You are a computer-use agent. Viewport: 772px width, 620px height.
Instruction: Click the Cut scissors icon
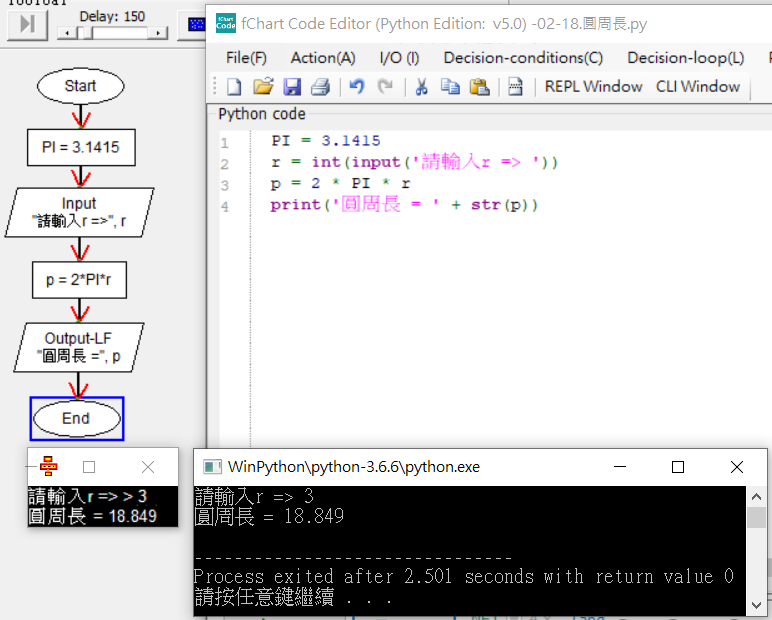421,87
